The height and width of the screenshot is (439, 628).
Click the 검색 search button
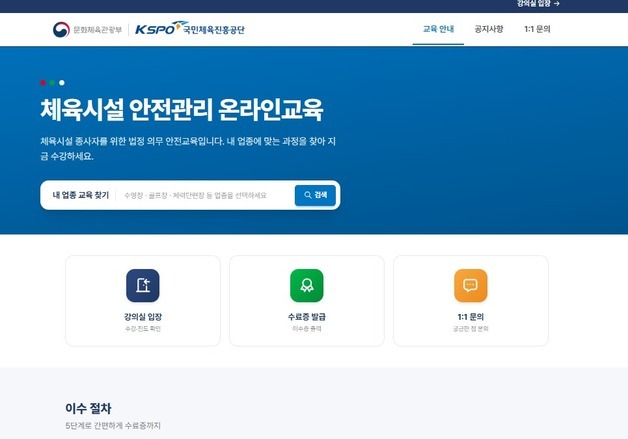tap(315, 195)
